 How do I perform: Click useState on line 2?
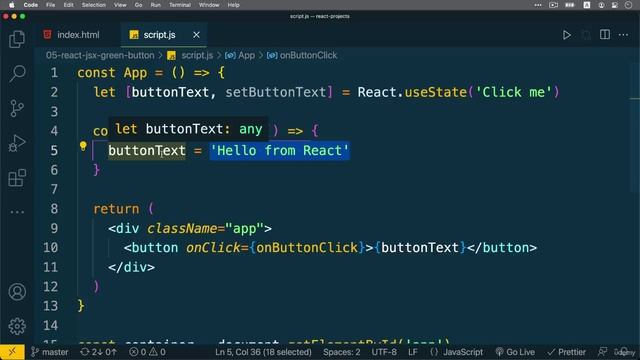click(436, 92)
